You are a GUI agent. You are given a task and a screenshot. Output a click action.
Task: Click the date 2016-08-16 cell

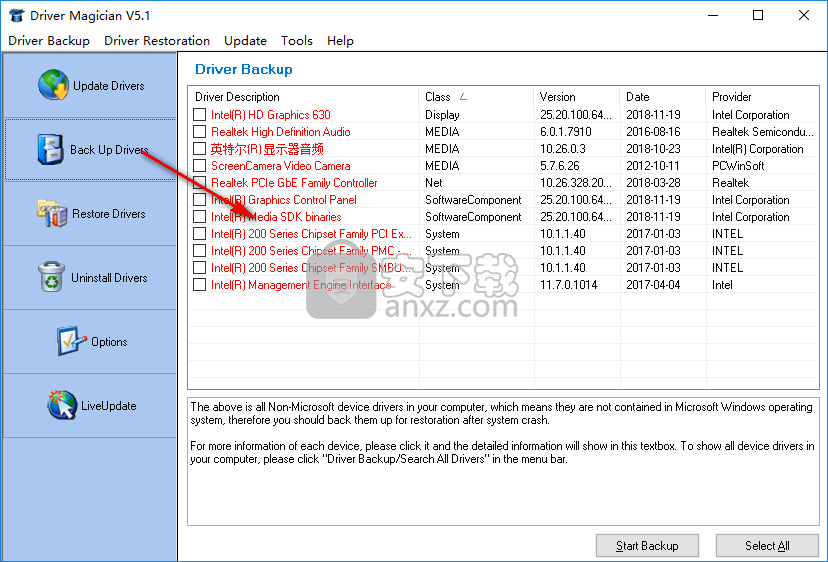tap(653, 132)
